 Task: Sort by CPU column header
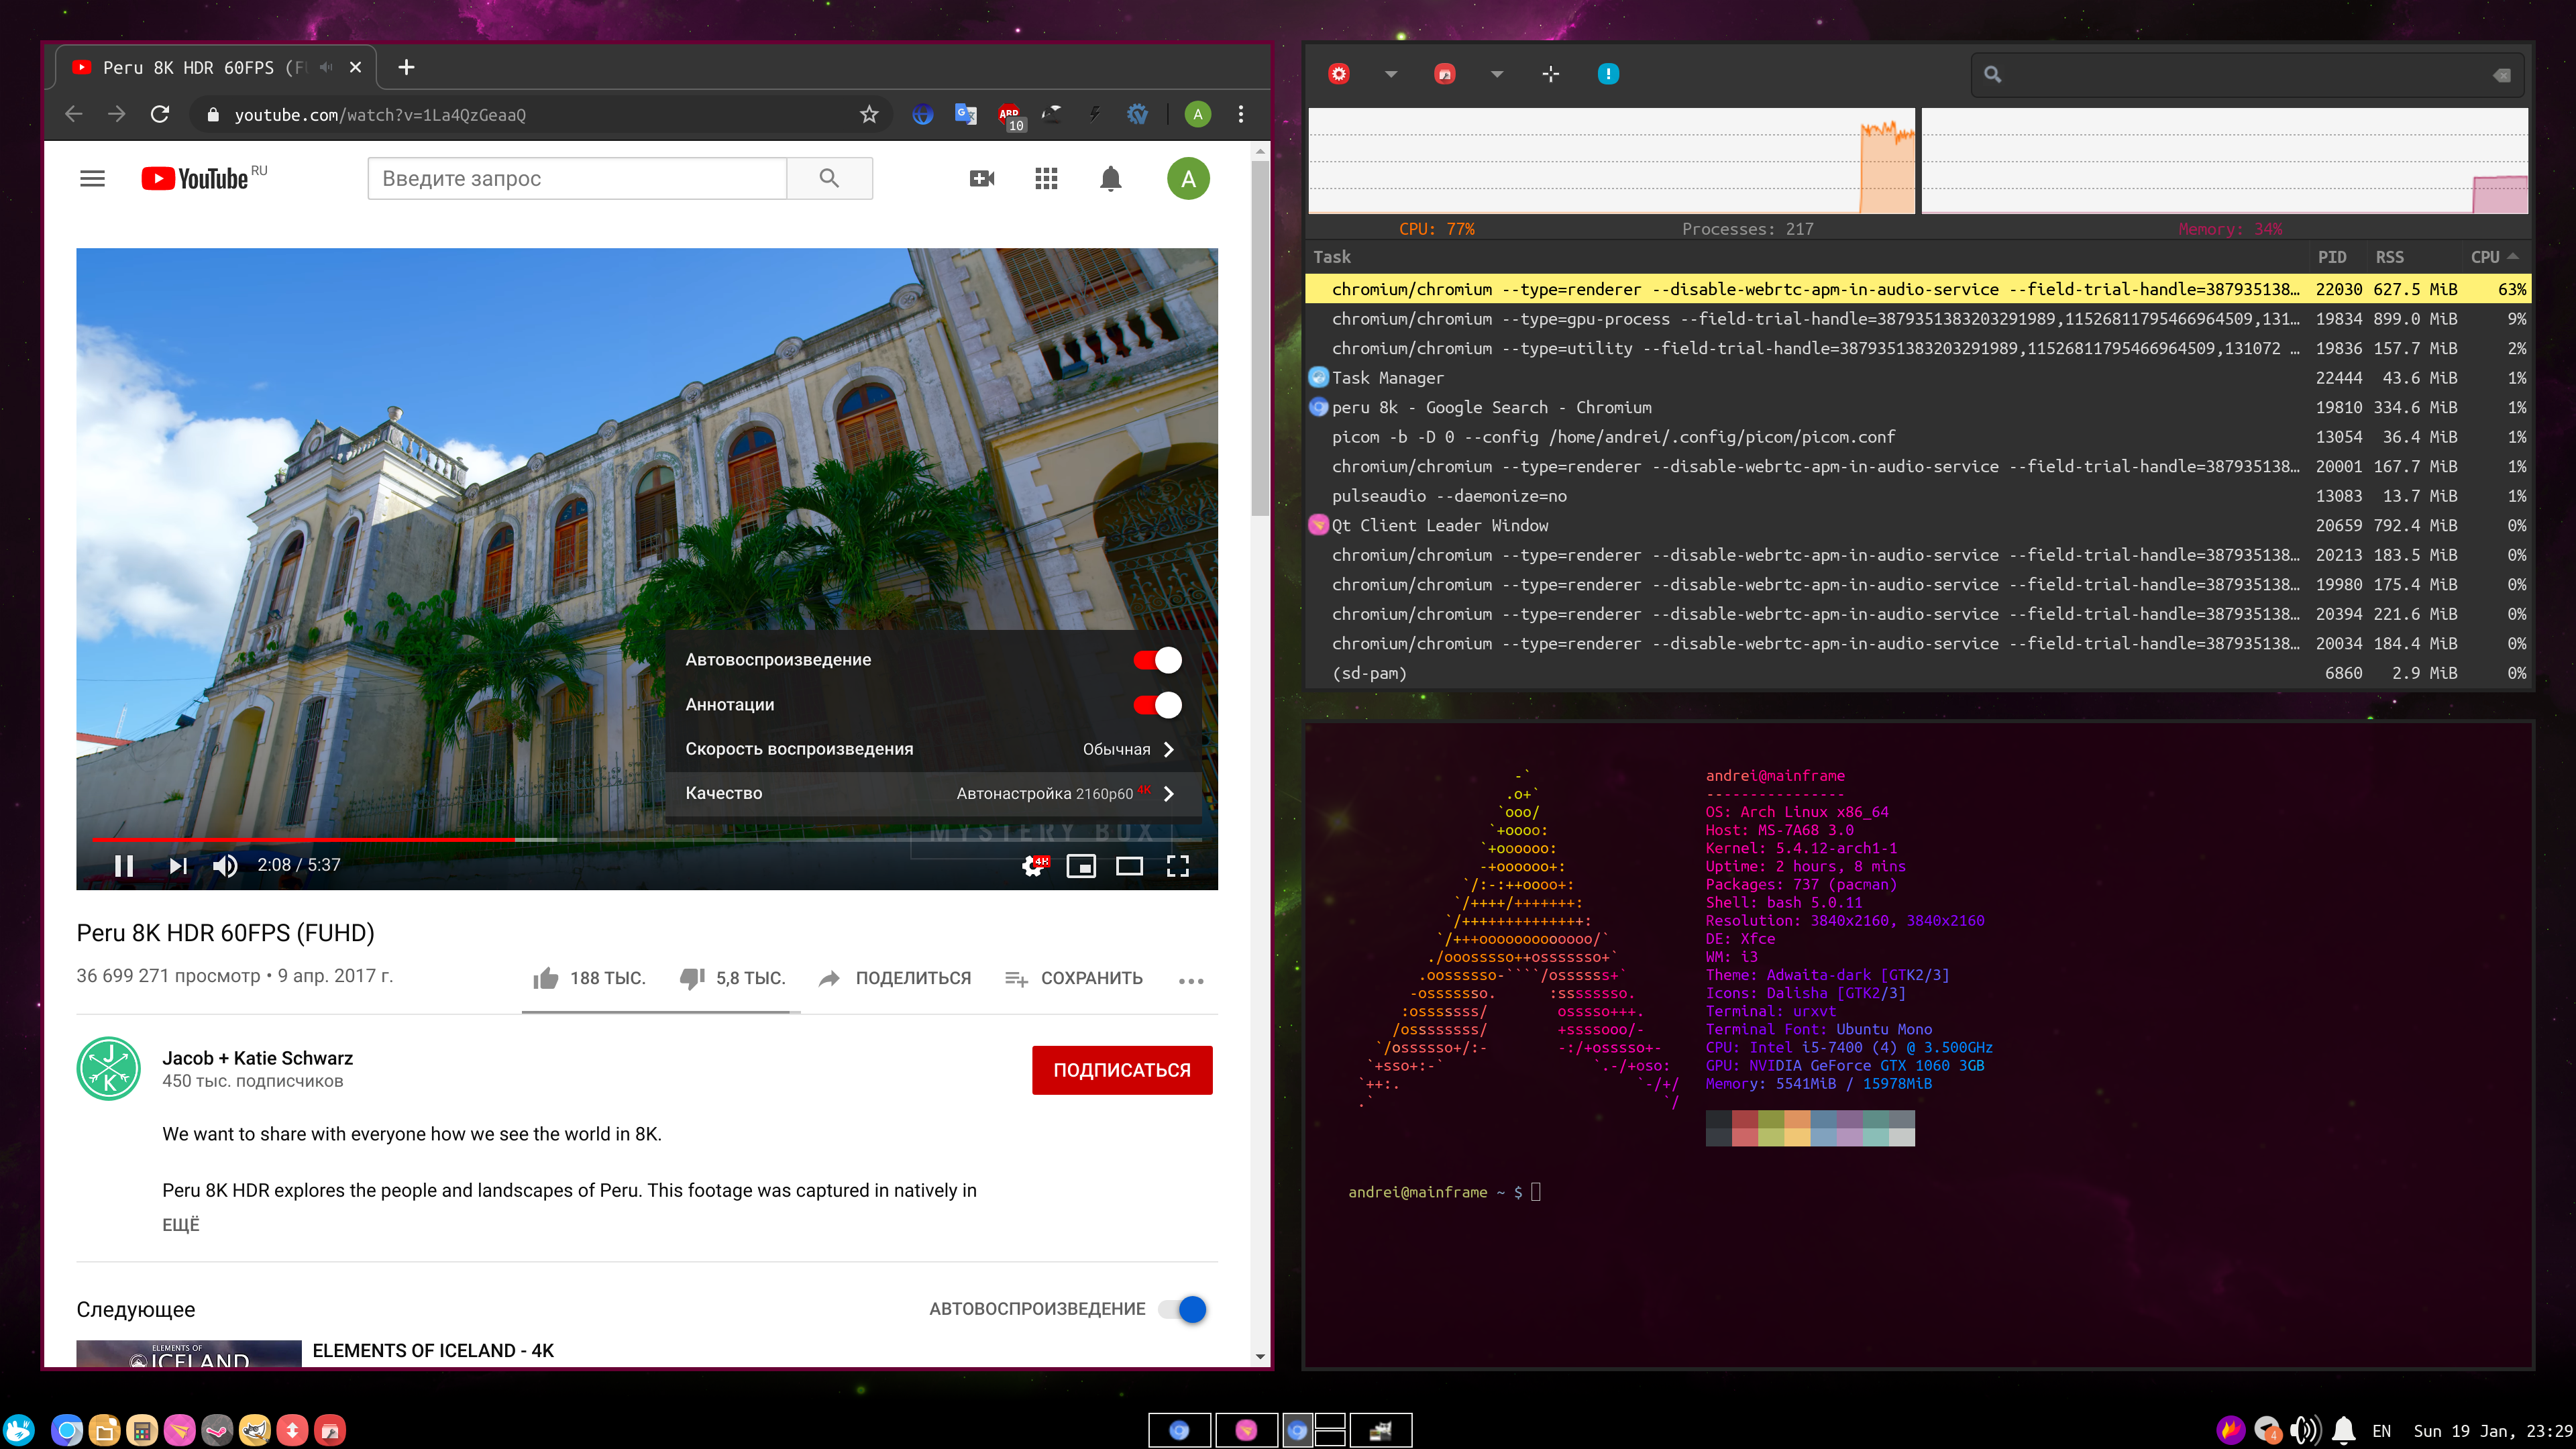(2494, 257)
